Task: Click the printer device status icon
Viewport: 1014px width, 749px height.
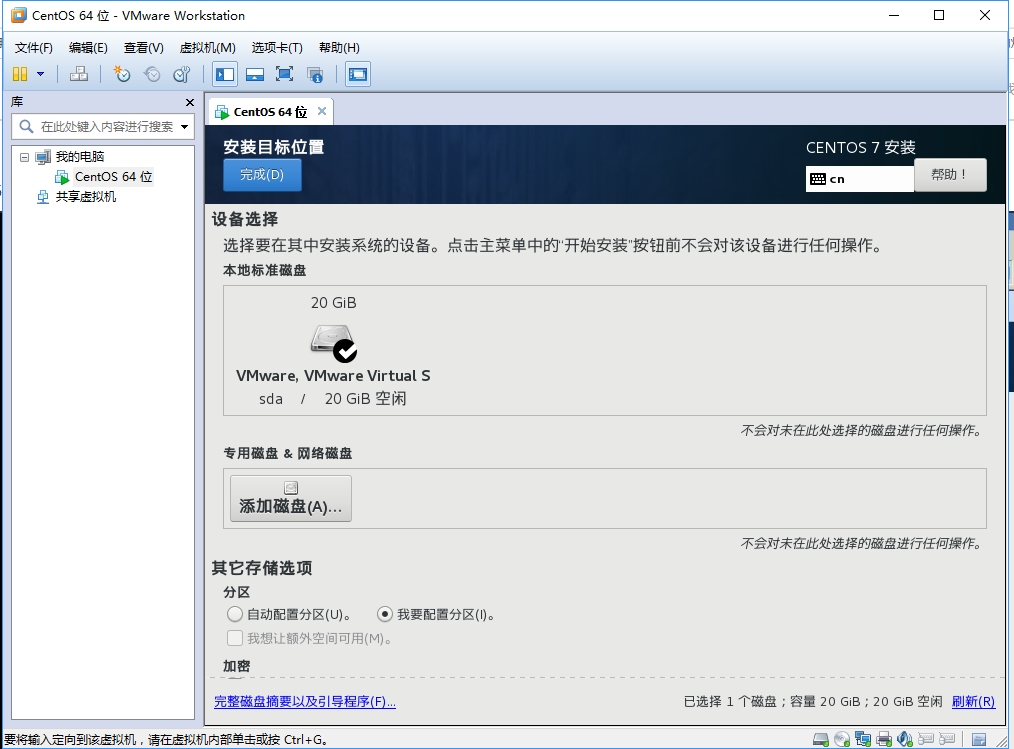Action: (883, 739)
